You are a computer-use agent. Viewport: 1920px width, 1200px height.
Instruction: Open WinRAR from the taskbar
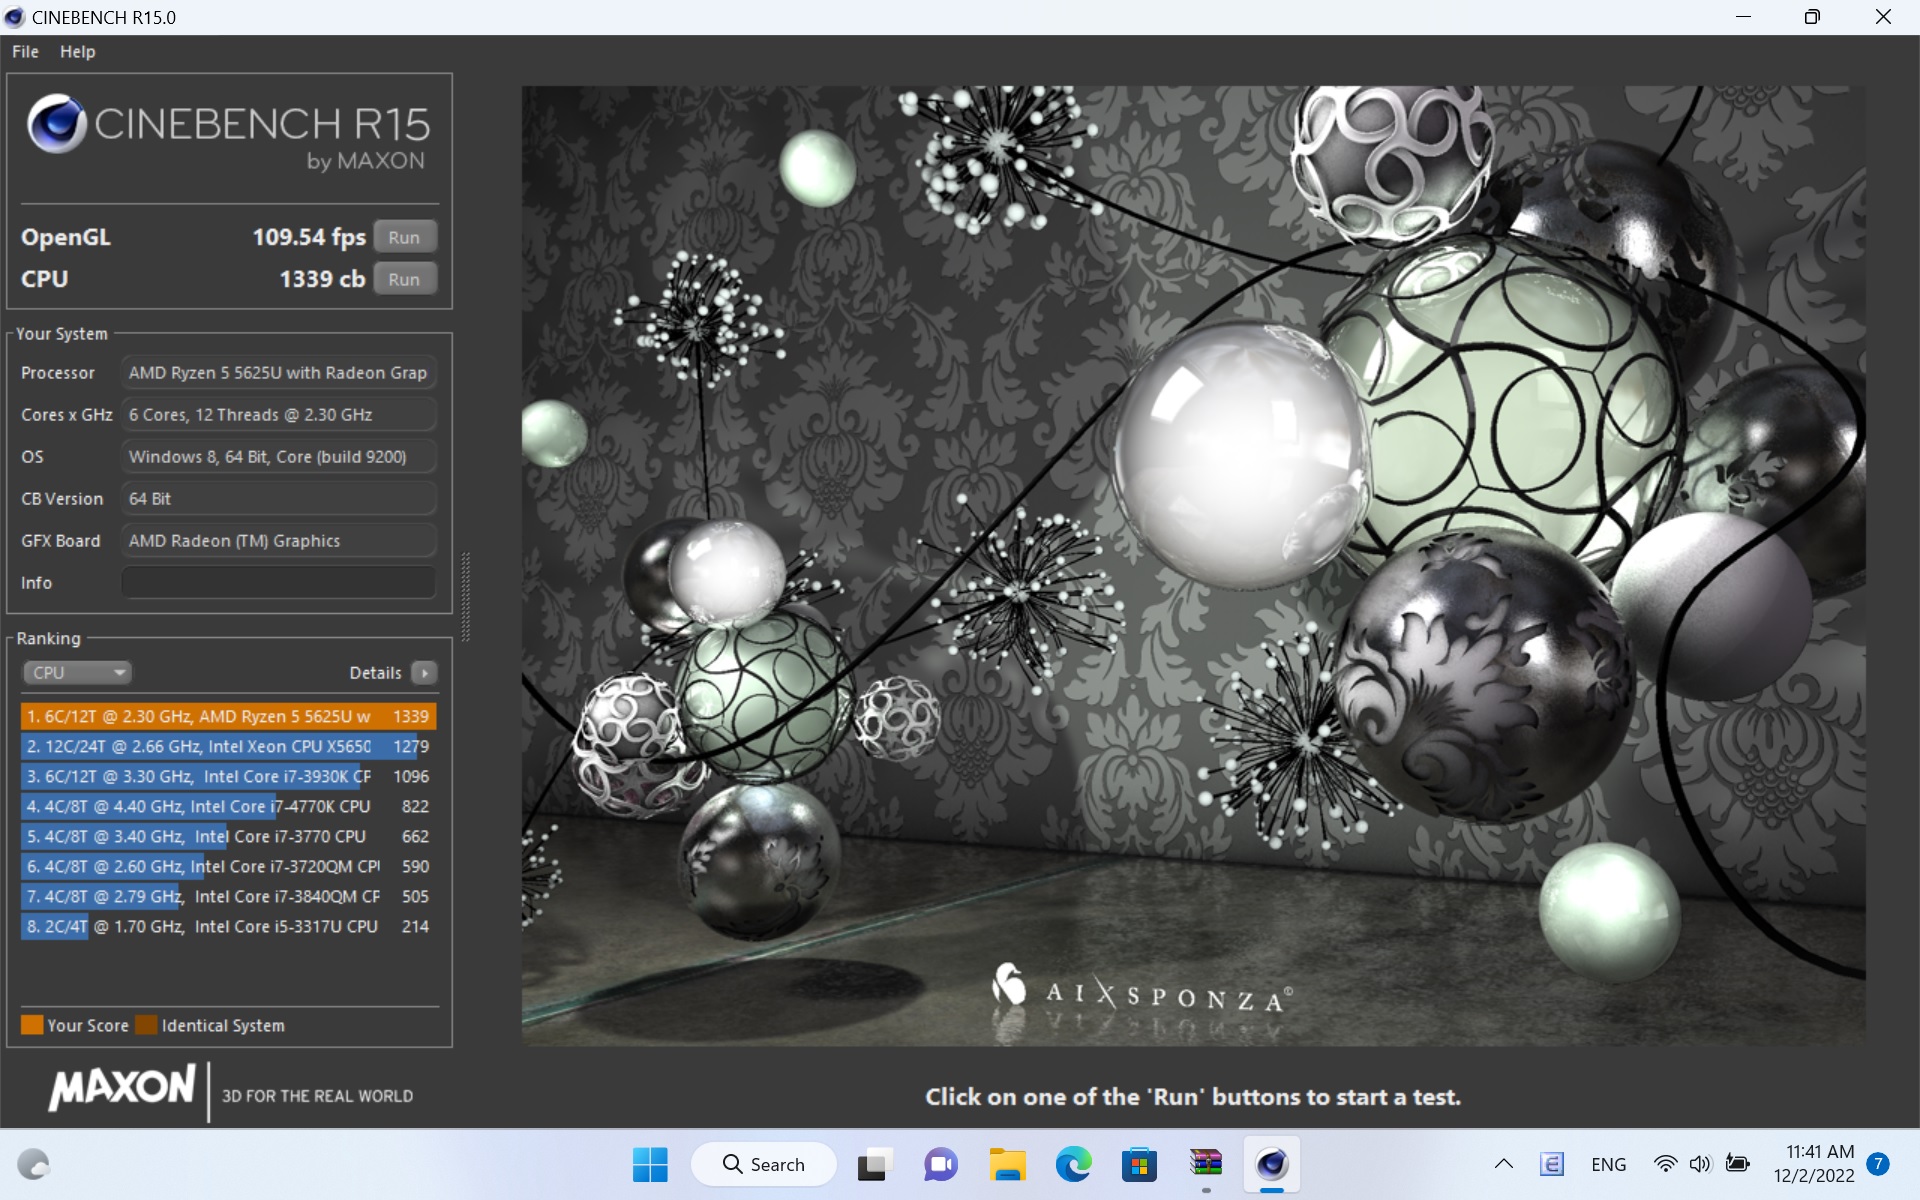tap(1206, 1164)
